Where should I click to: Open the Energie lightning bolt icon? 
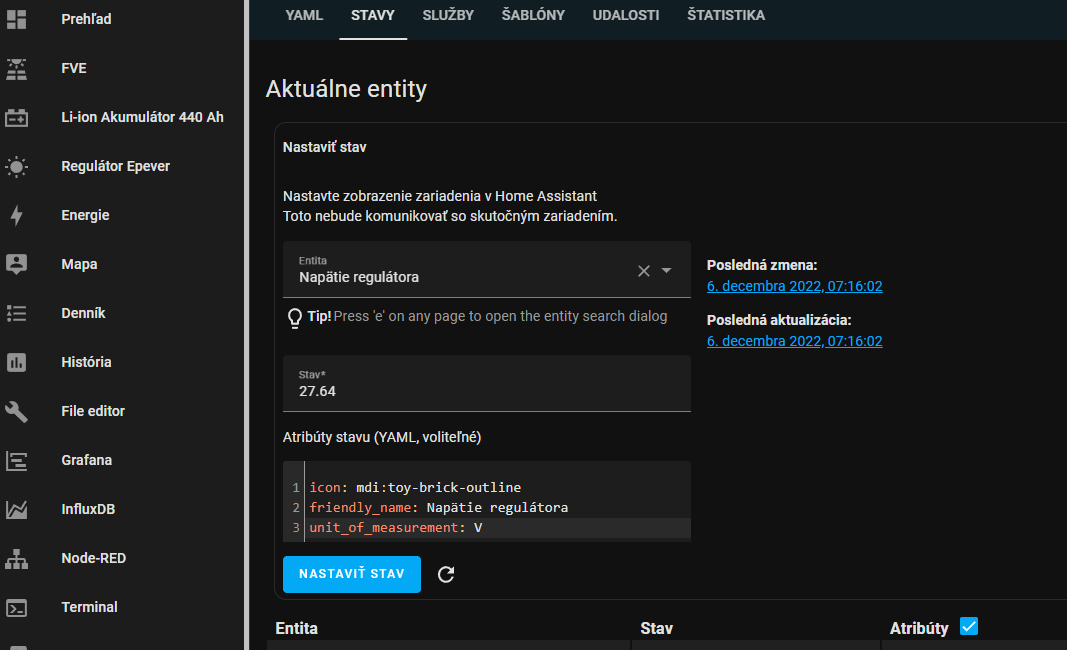17,215
